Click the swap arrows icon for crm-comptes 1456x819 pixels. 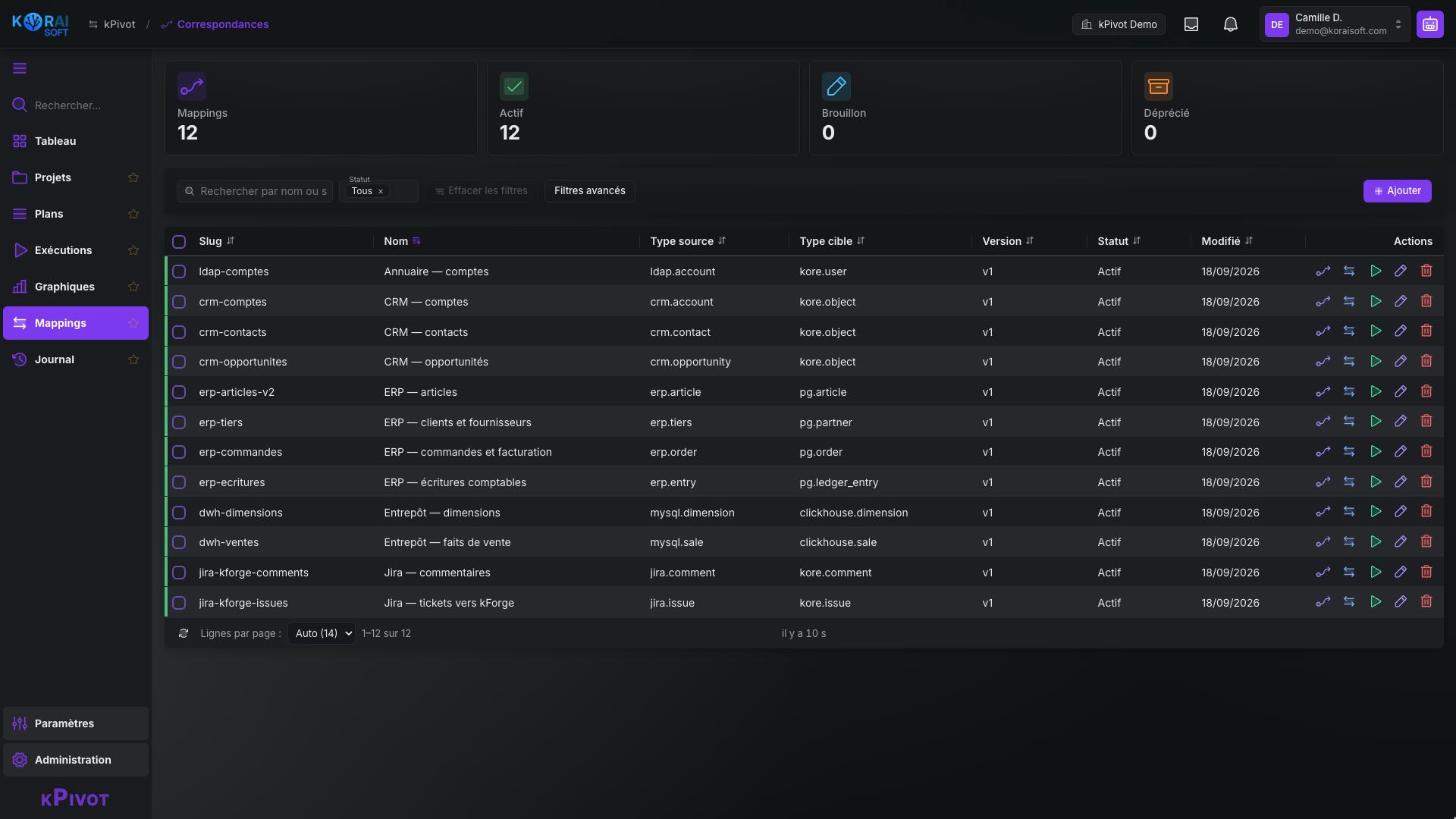tap(1349, 301)
